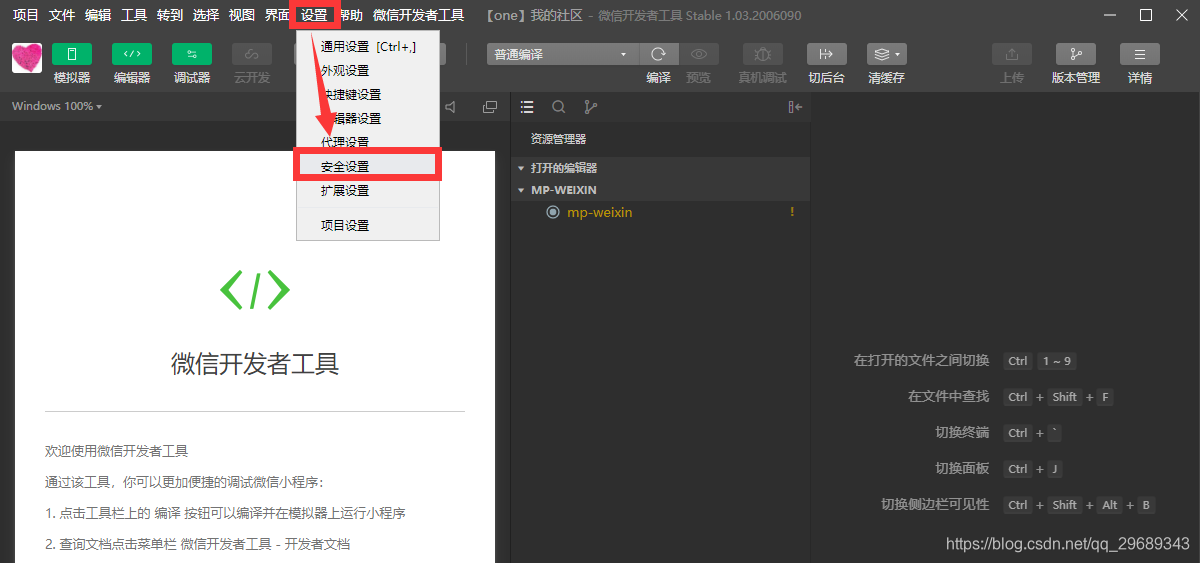Click the 在打开的文件之间切换 shortcut hint

pyautogui.click(x=921, y=361)
